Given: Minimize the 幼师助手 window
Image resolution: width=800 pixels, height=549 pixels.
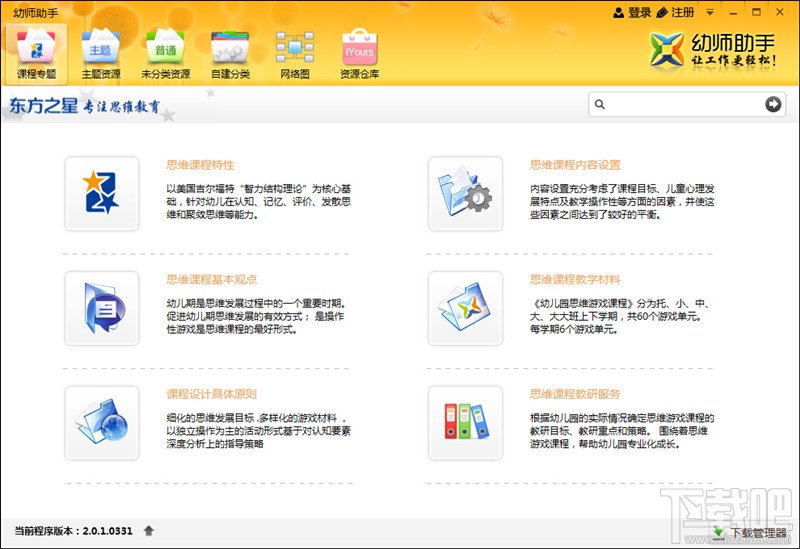Looking at the screenshot, I should coord(733,12).
